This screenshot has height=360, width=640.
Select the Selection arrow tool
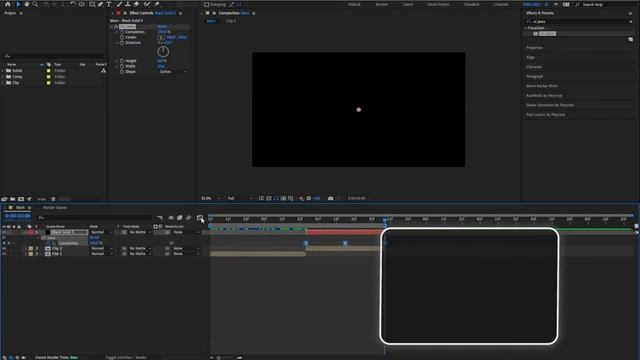point(18,4)
